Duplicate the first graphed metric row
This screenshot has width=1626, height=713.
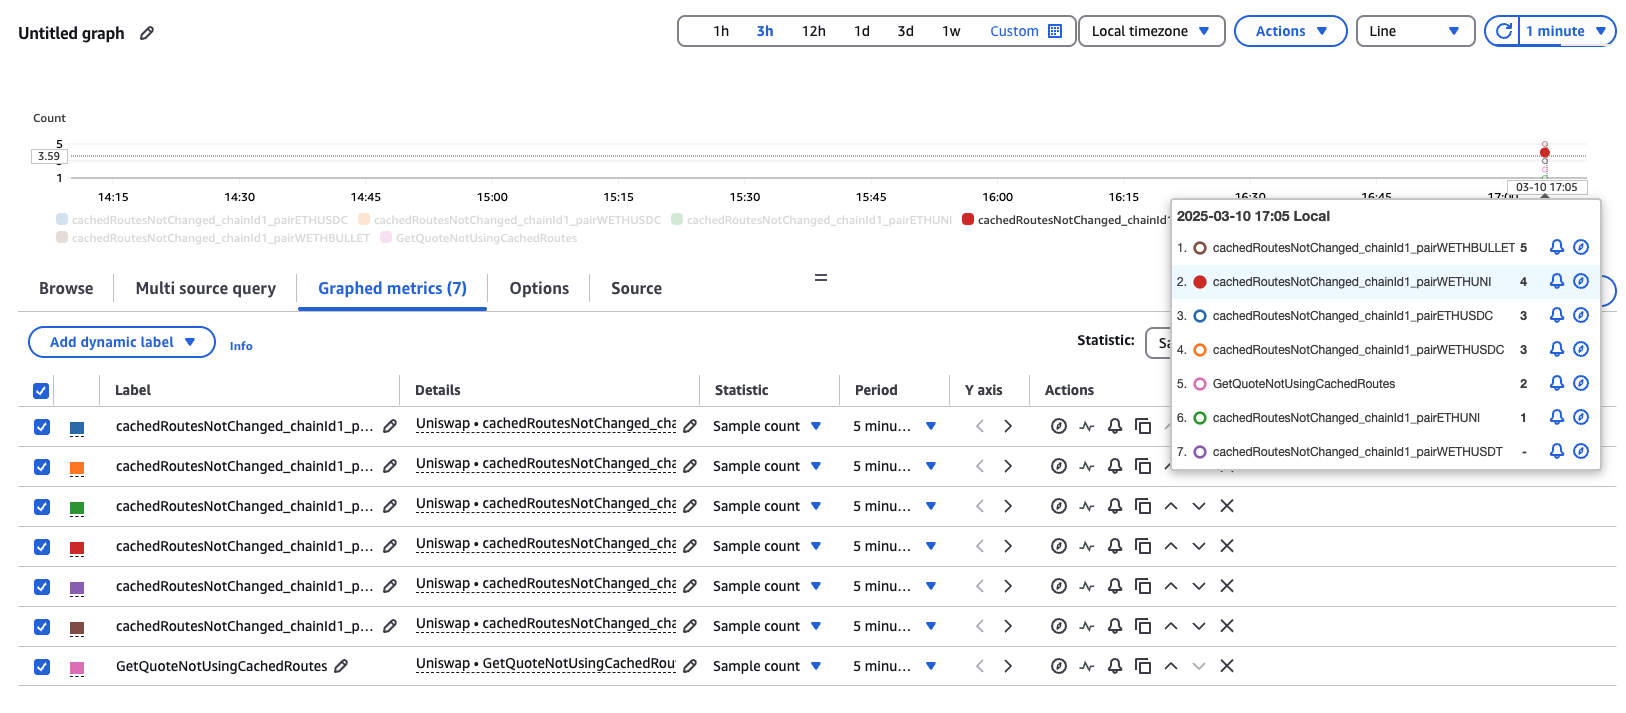pos(1143,426)
